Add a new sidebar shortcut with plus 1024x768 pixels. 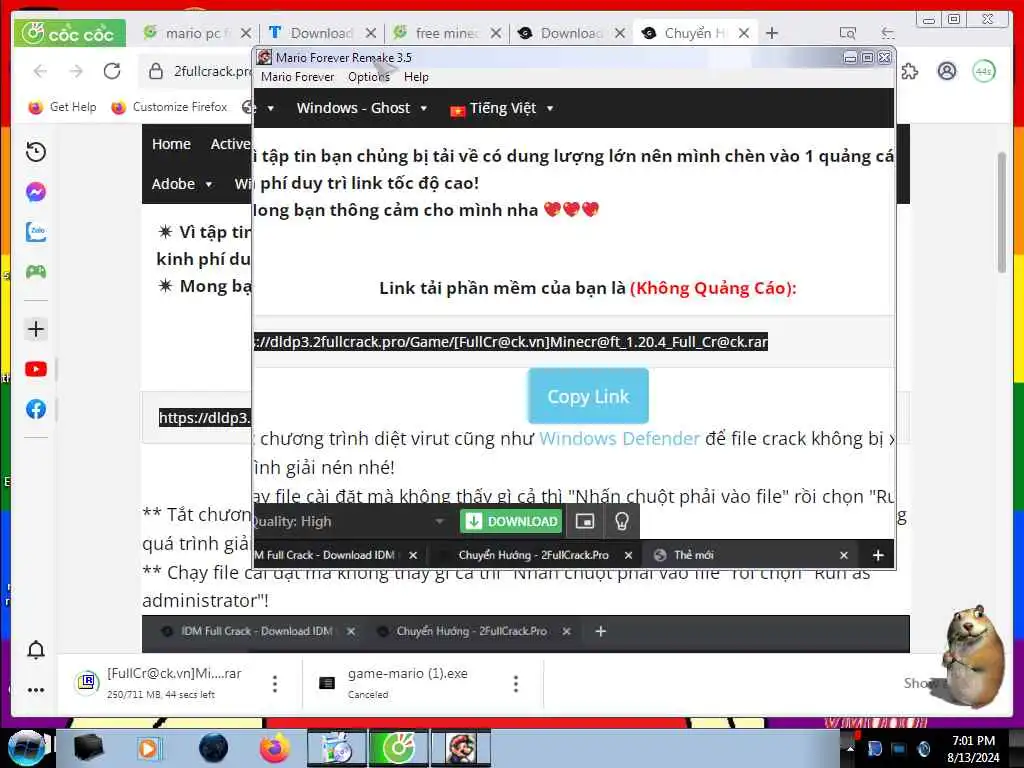(x=36, y=328)
